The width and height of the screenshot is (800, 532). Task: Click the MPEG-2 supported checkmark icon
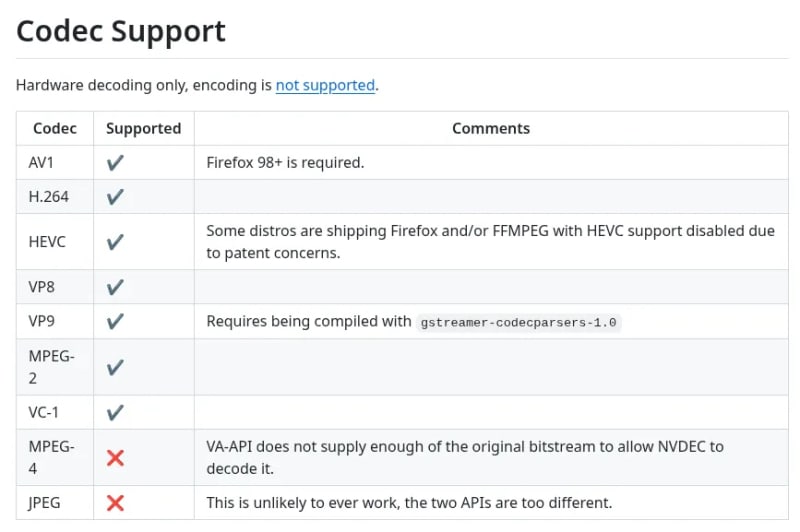coord(115,367)
